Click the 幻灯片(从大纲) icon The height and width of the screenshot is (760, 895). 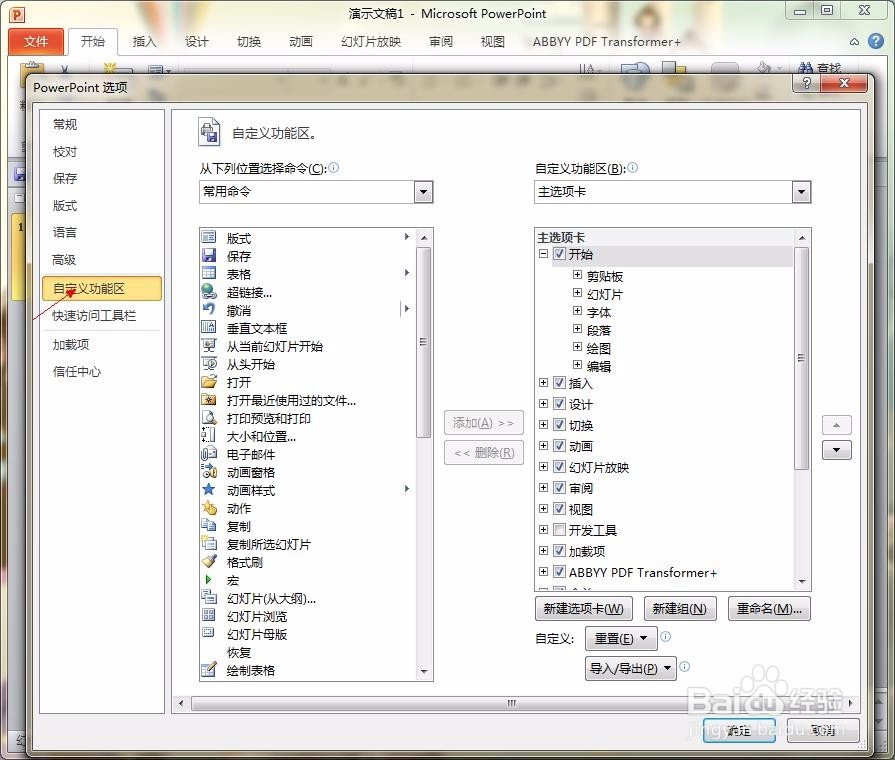pos(209,597)
